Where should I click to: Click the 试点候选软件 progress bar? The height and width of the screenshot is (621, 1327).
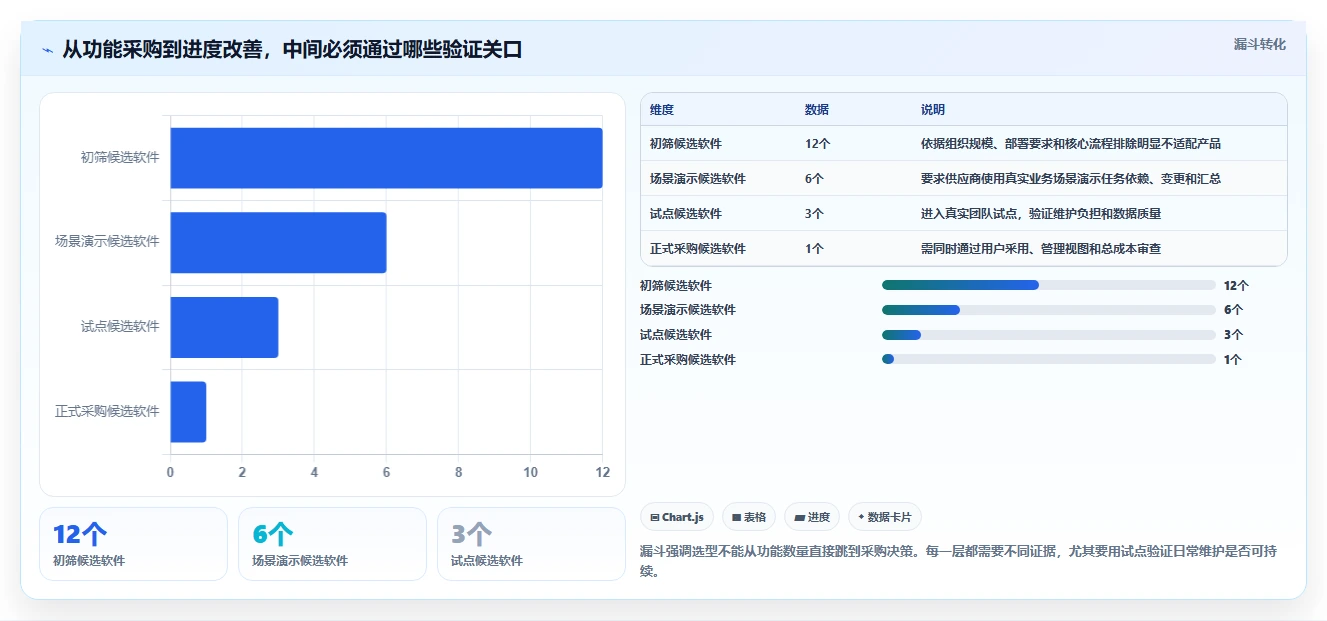(x=1048, y=335)
